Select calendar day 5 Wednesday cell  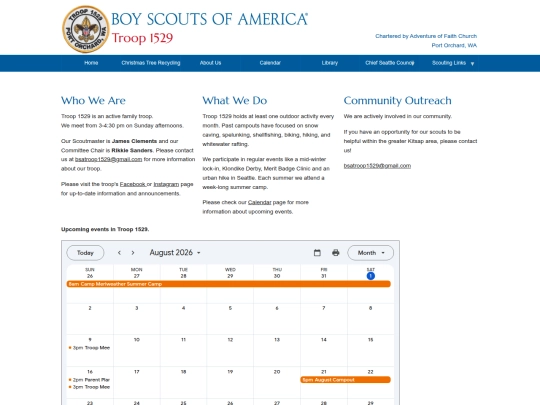coord(230,319)
